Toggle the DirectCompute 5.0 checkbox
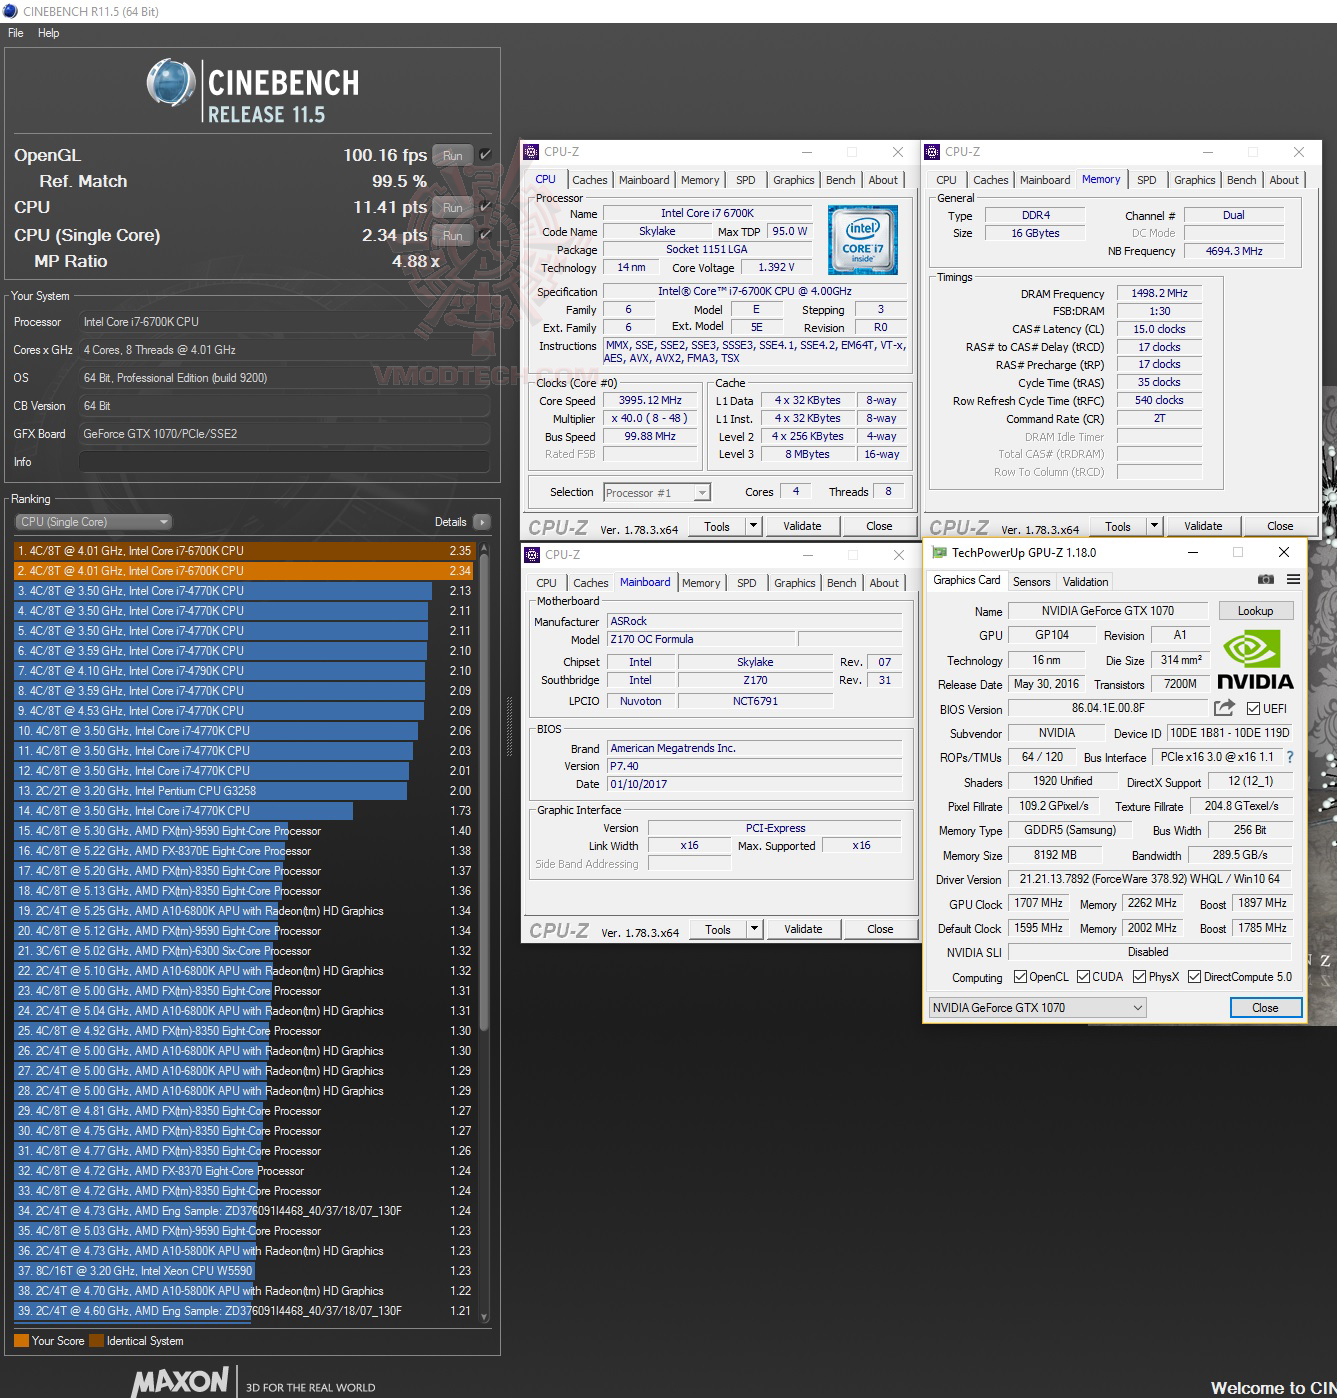 point(1194,977)
